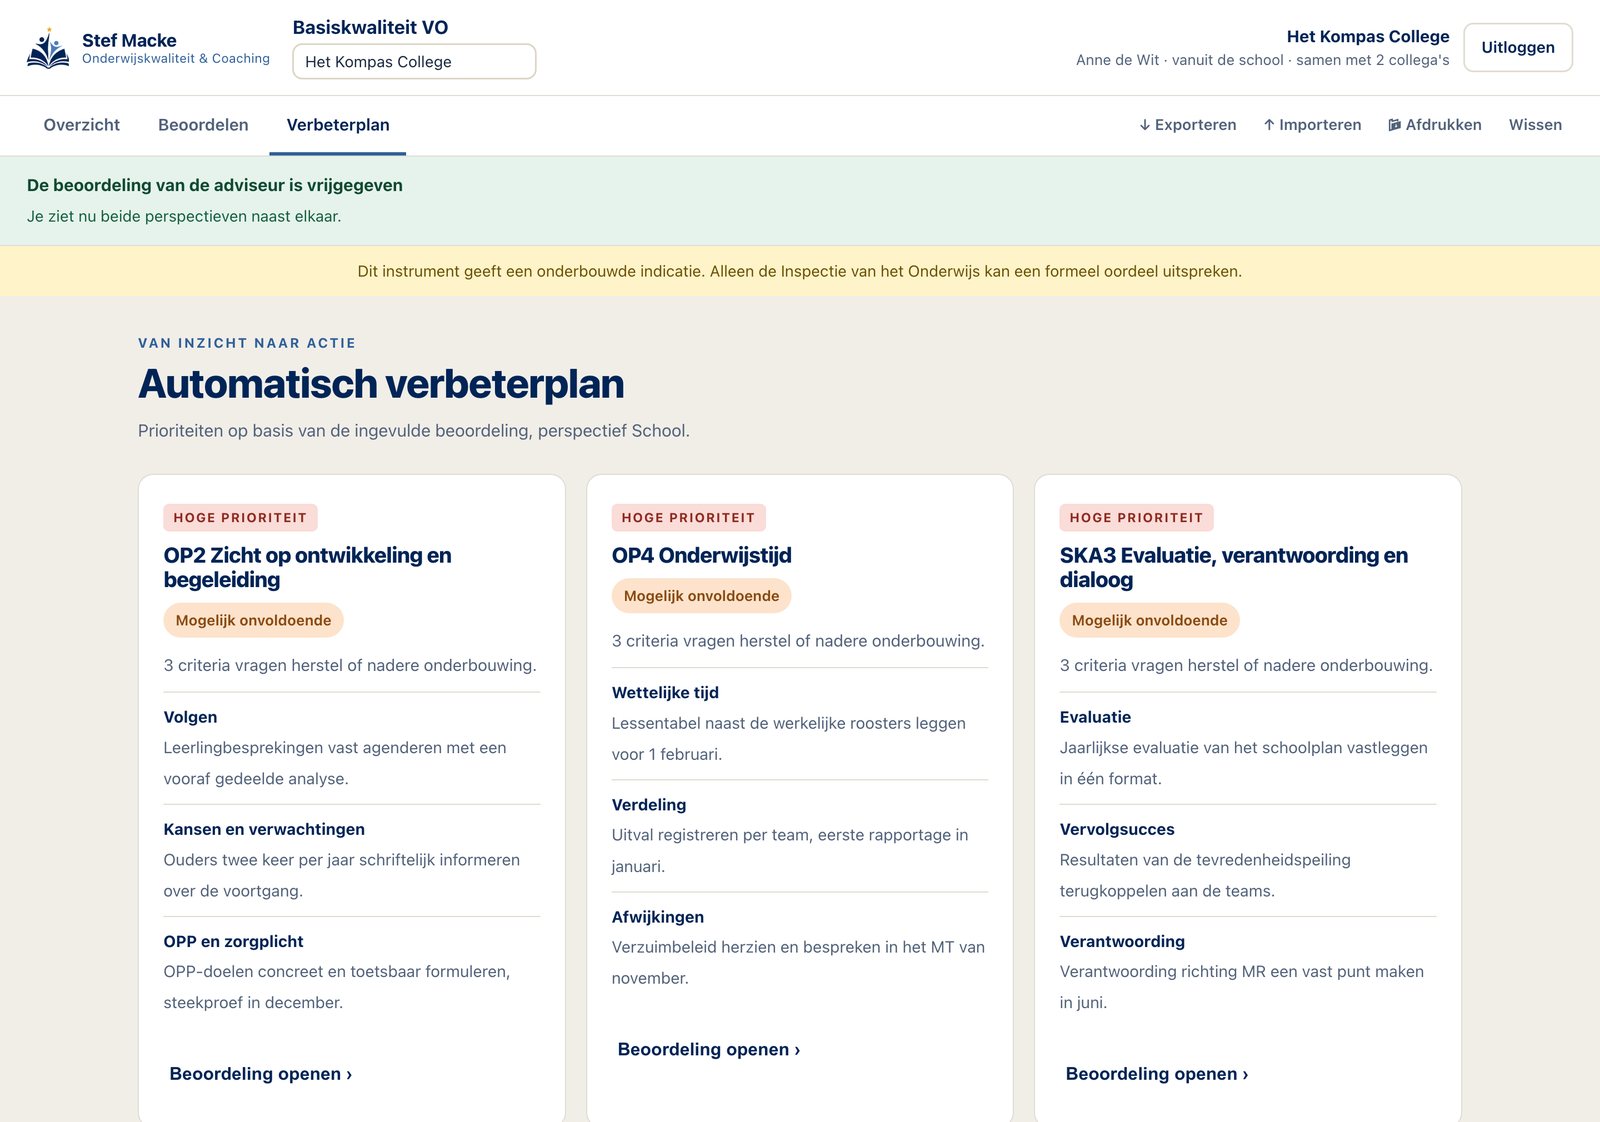Click Mogelijk onvoldoende badge under OP4 Onderwijstijd
The width and height of the screenshot is (1600, 1122).
pyautogui.click(x=701, y=596)
